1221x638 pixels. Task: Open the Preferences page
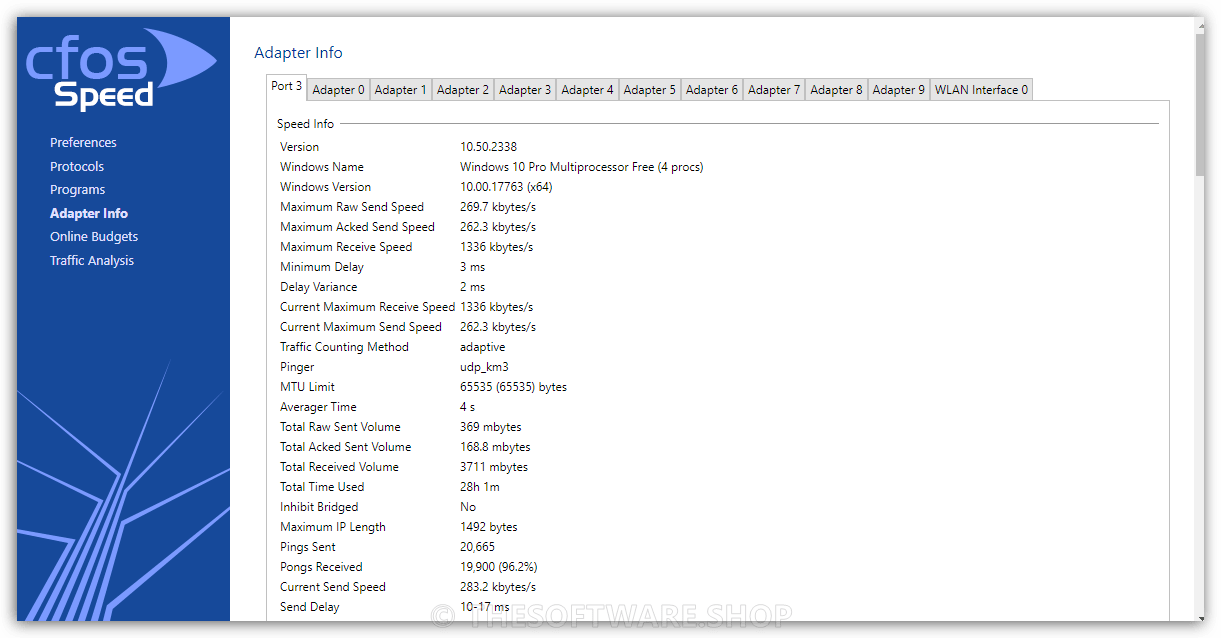83,143
